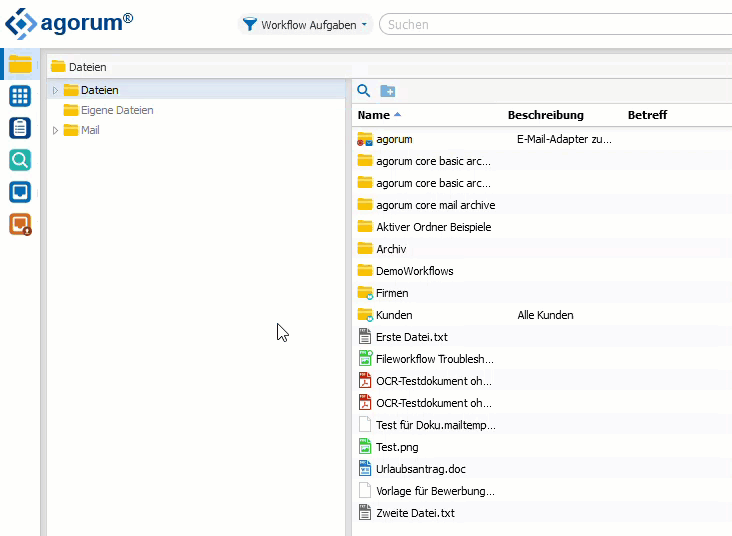Viewport: 732px width, 536px height.
Task: Sort by the Name column header
Action: [373, 115]
